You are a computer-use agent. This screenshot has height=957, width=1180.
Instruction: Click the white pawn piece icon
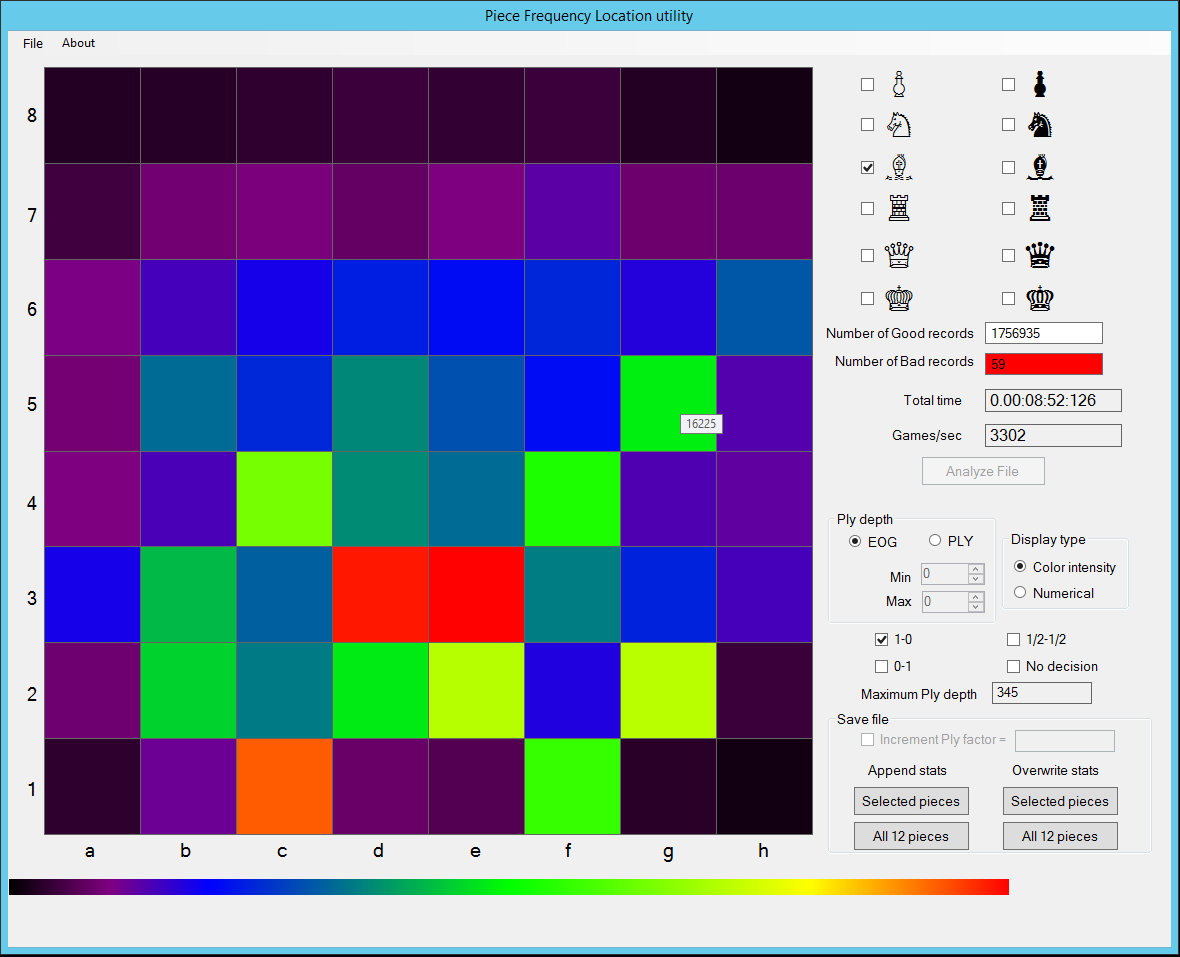[899, 84]
